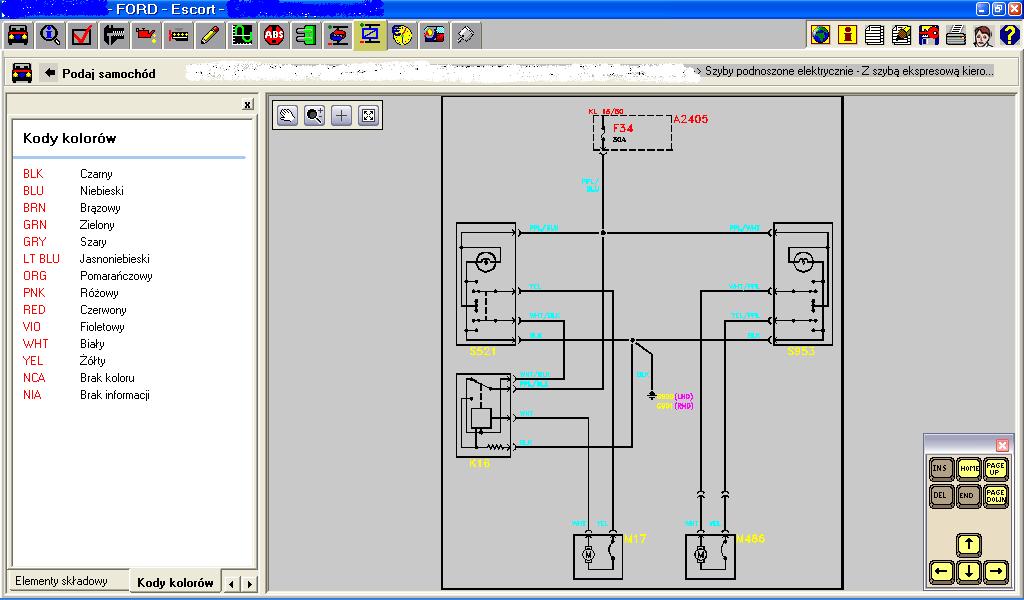Click the right arrow key on the keypad
The width and height of the screenshot is (1024, 600).
click(x=996, y=572)
